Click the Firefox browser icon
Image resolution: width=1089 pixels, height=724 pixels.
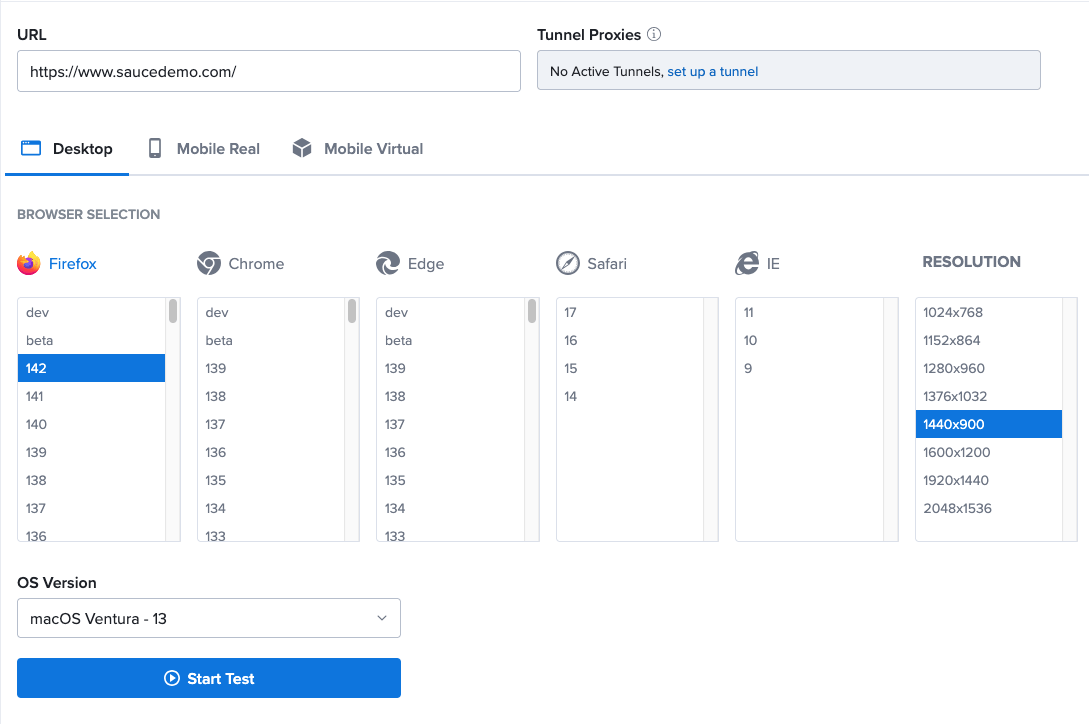click(x=29, y=264)
